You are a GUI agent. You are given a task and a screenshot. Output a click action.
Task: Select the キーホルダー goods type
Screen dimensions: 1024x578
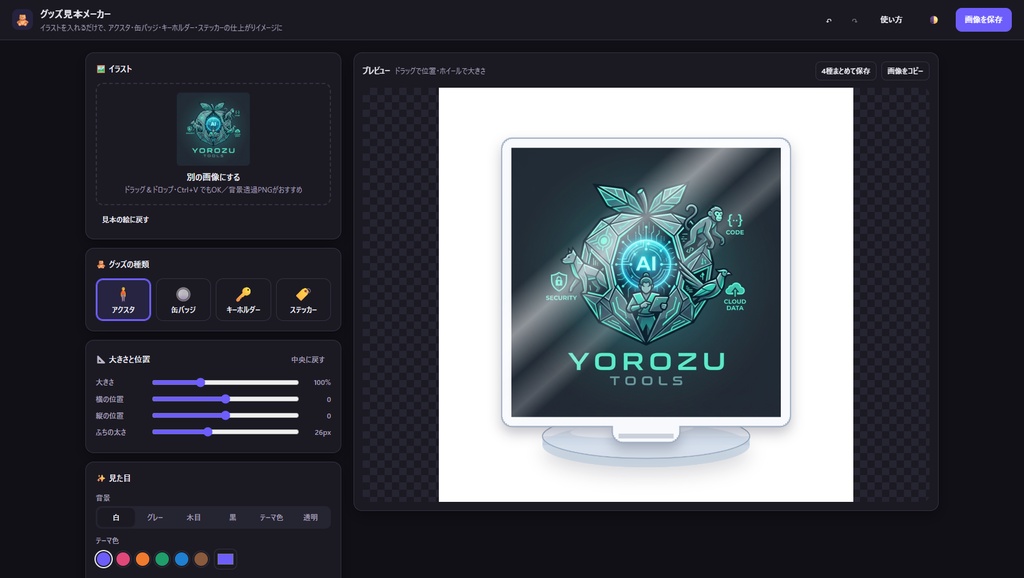(243, 300)
